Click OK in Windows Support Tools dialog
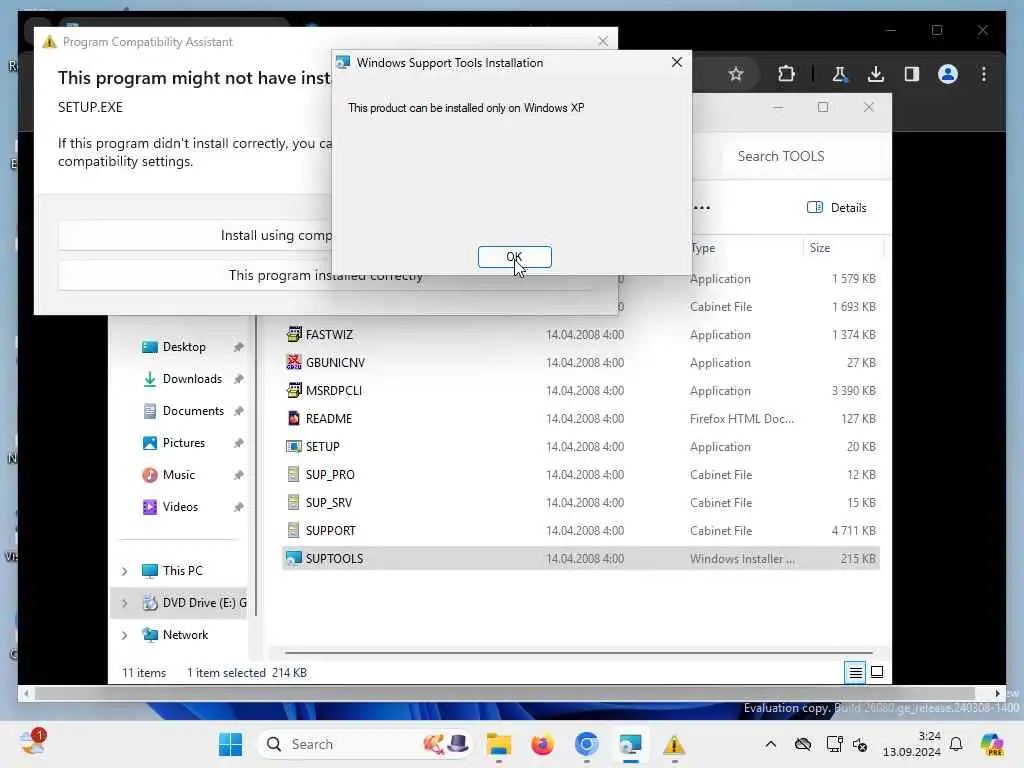 (514, 257)
